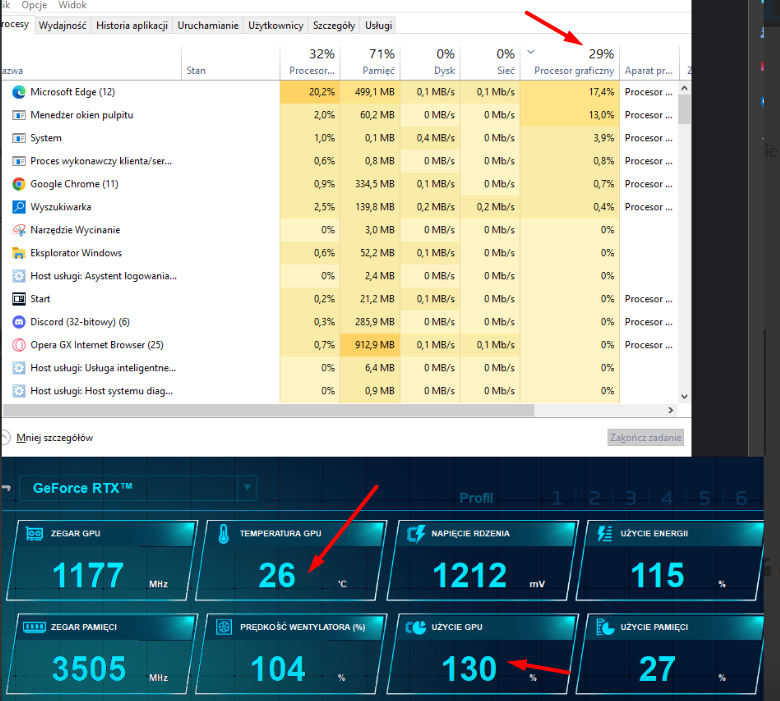The image size is (780, 701).
Task: Switch to the Szczegóły tab
Action: coord(334,25)
